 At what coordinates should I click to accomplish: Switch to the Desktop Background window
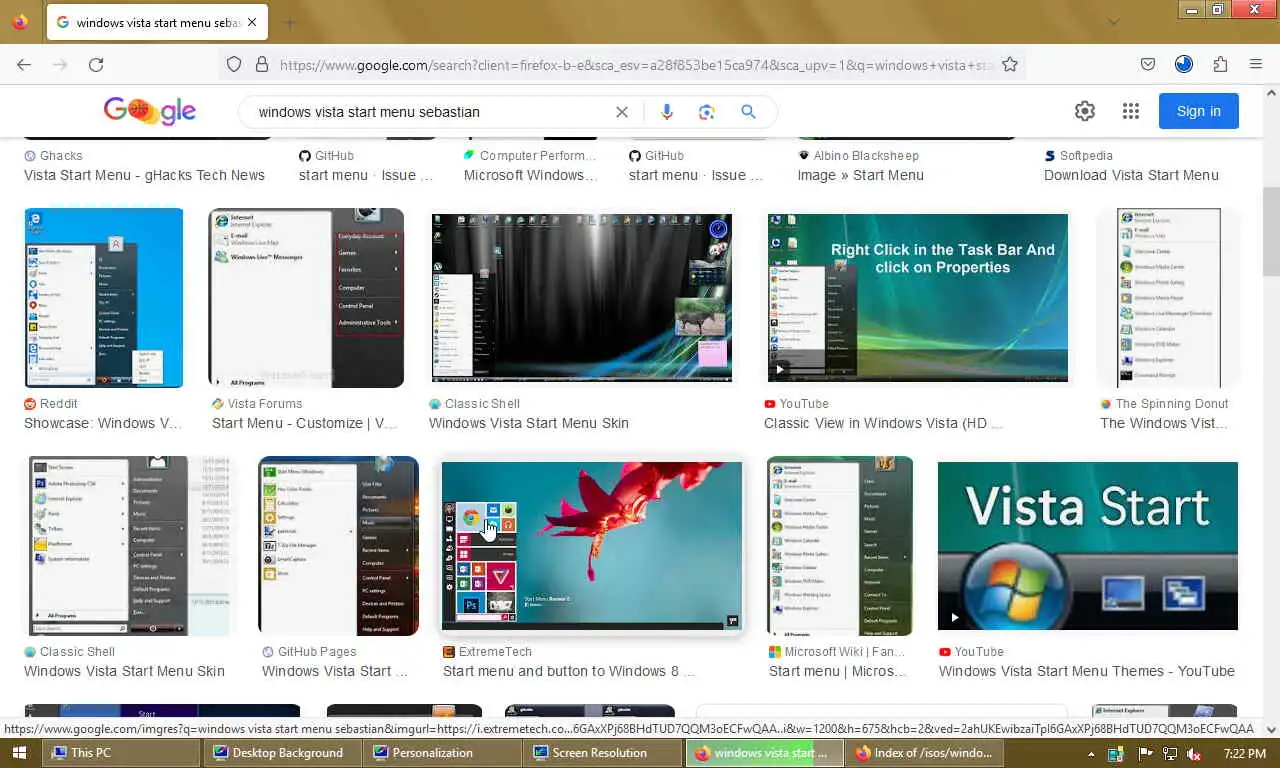coord(280,753)
